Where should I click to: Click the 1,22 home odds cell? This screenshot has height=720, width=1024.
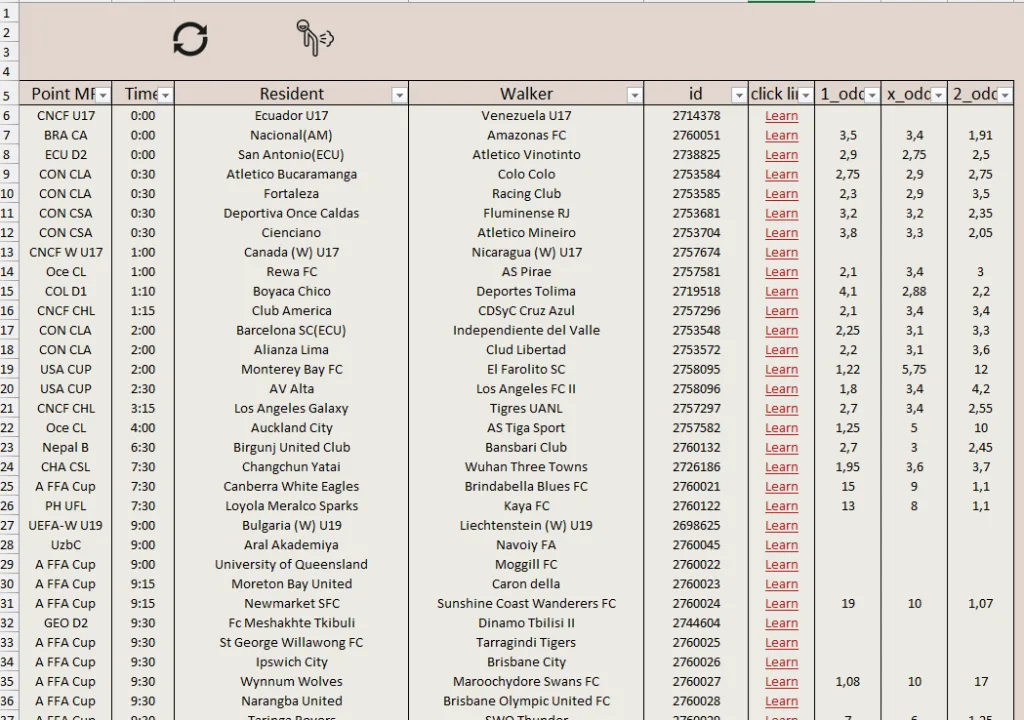pyautogui.click(x=848, y=369)
